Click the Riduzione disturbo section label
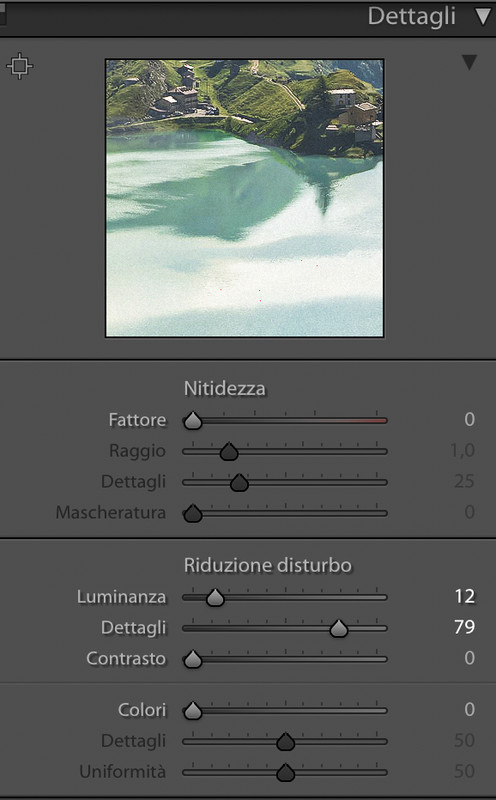 pyautogui.click(x=268, y=565)
